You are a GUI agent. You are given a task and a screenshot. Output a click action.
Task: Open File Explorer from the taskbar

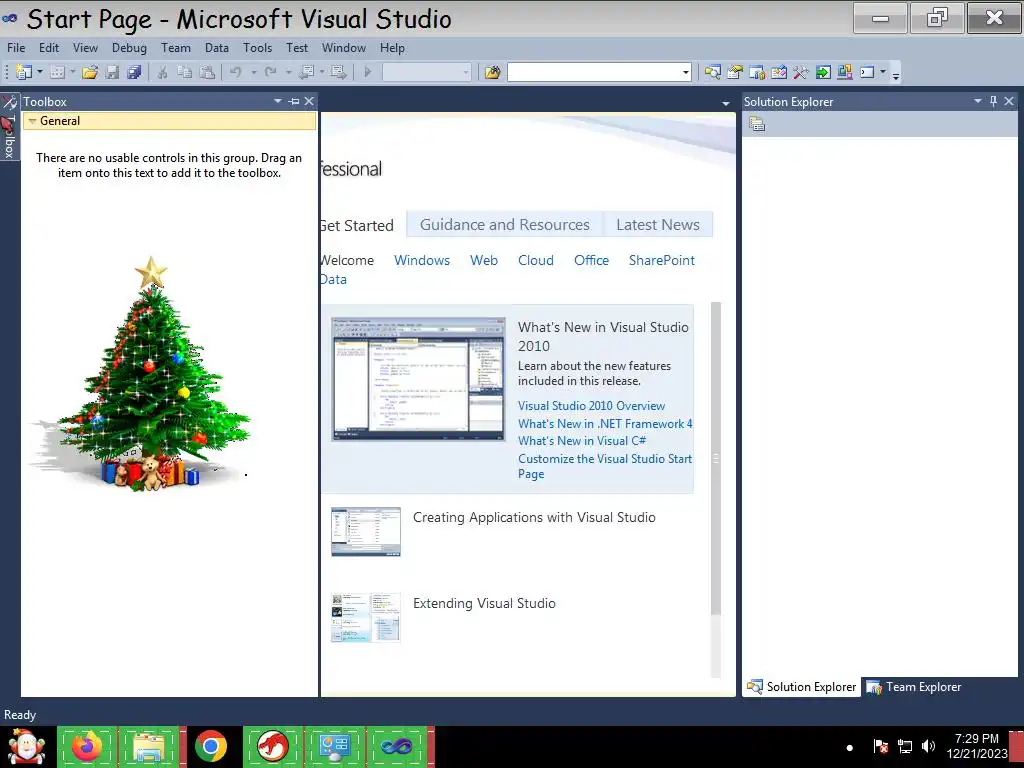tap(148, 746)
